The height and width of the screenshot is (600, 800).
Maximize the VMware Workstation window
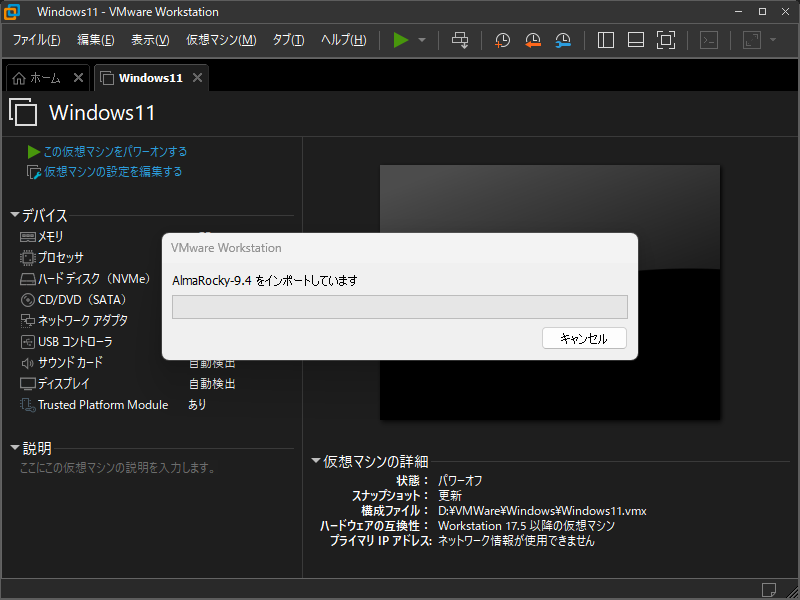pos(762,11)
